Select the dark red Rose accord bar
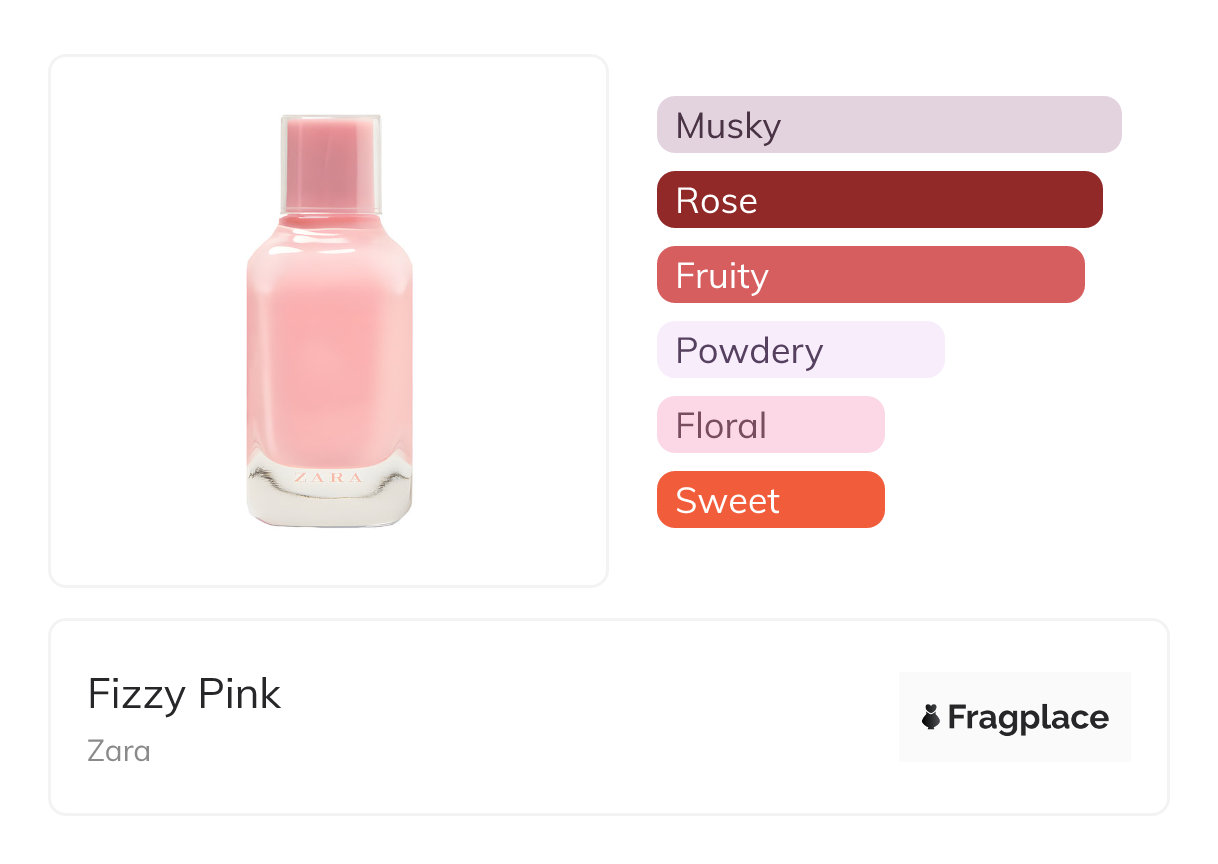The image size is (1218, 864). [879, 200]
